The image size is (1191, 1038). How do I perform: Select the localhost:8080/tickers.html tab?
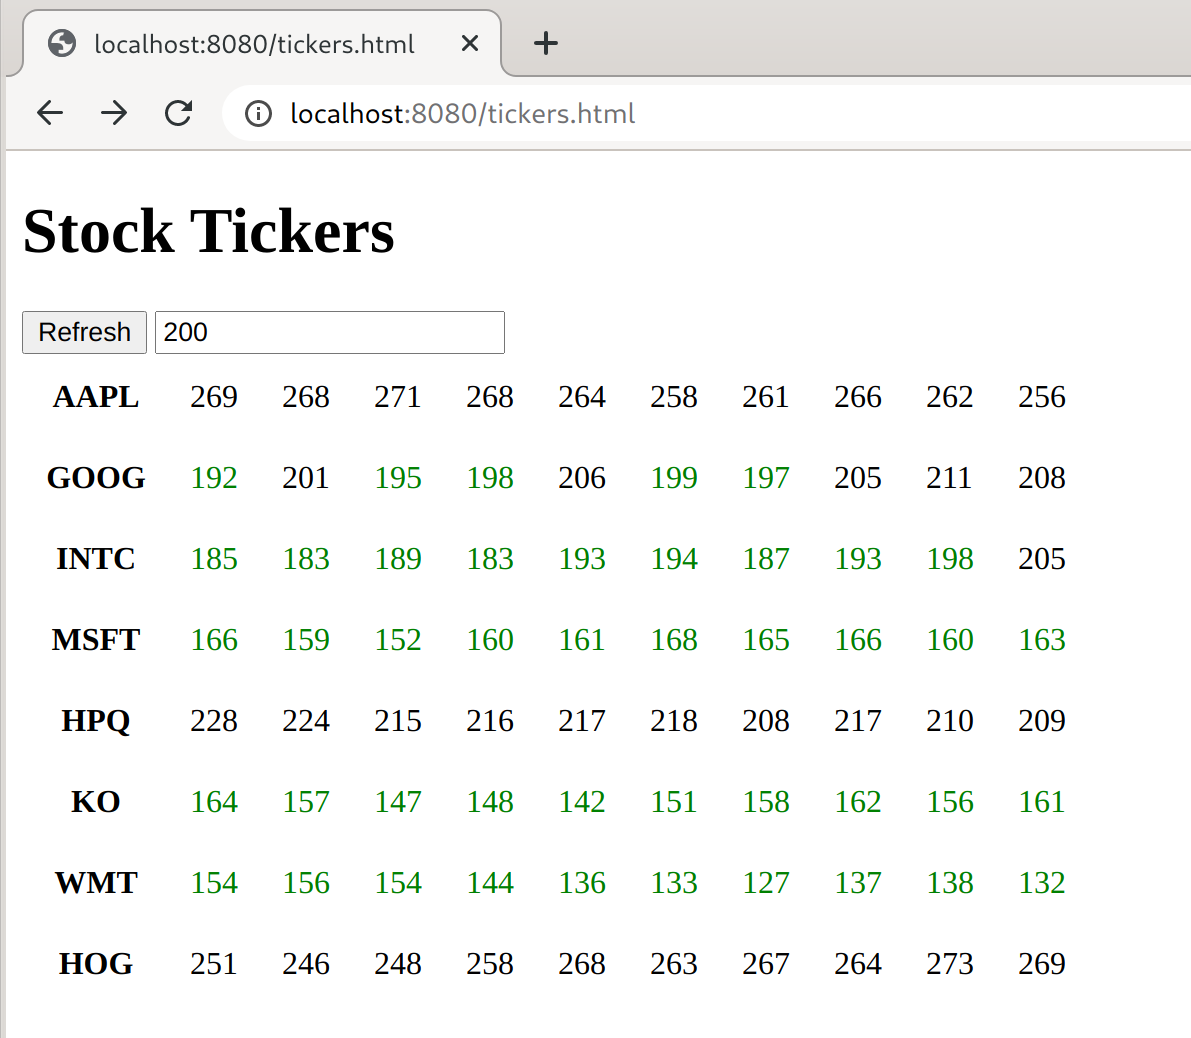click(x=262, y=44)
